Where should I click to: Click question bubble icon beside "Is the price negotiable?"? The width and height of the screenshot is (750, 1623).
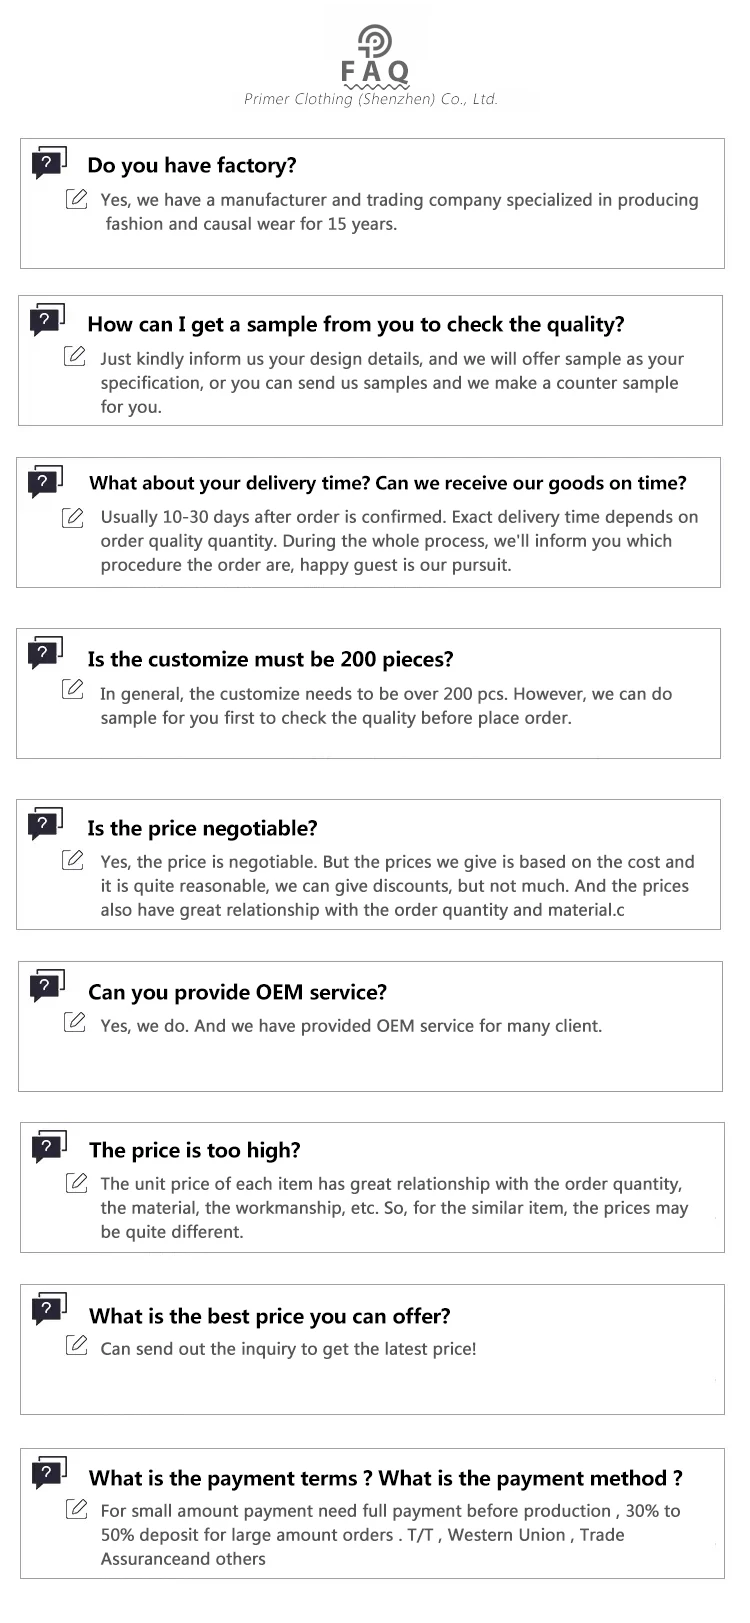pyautogui.click(x=45, y=824)
